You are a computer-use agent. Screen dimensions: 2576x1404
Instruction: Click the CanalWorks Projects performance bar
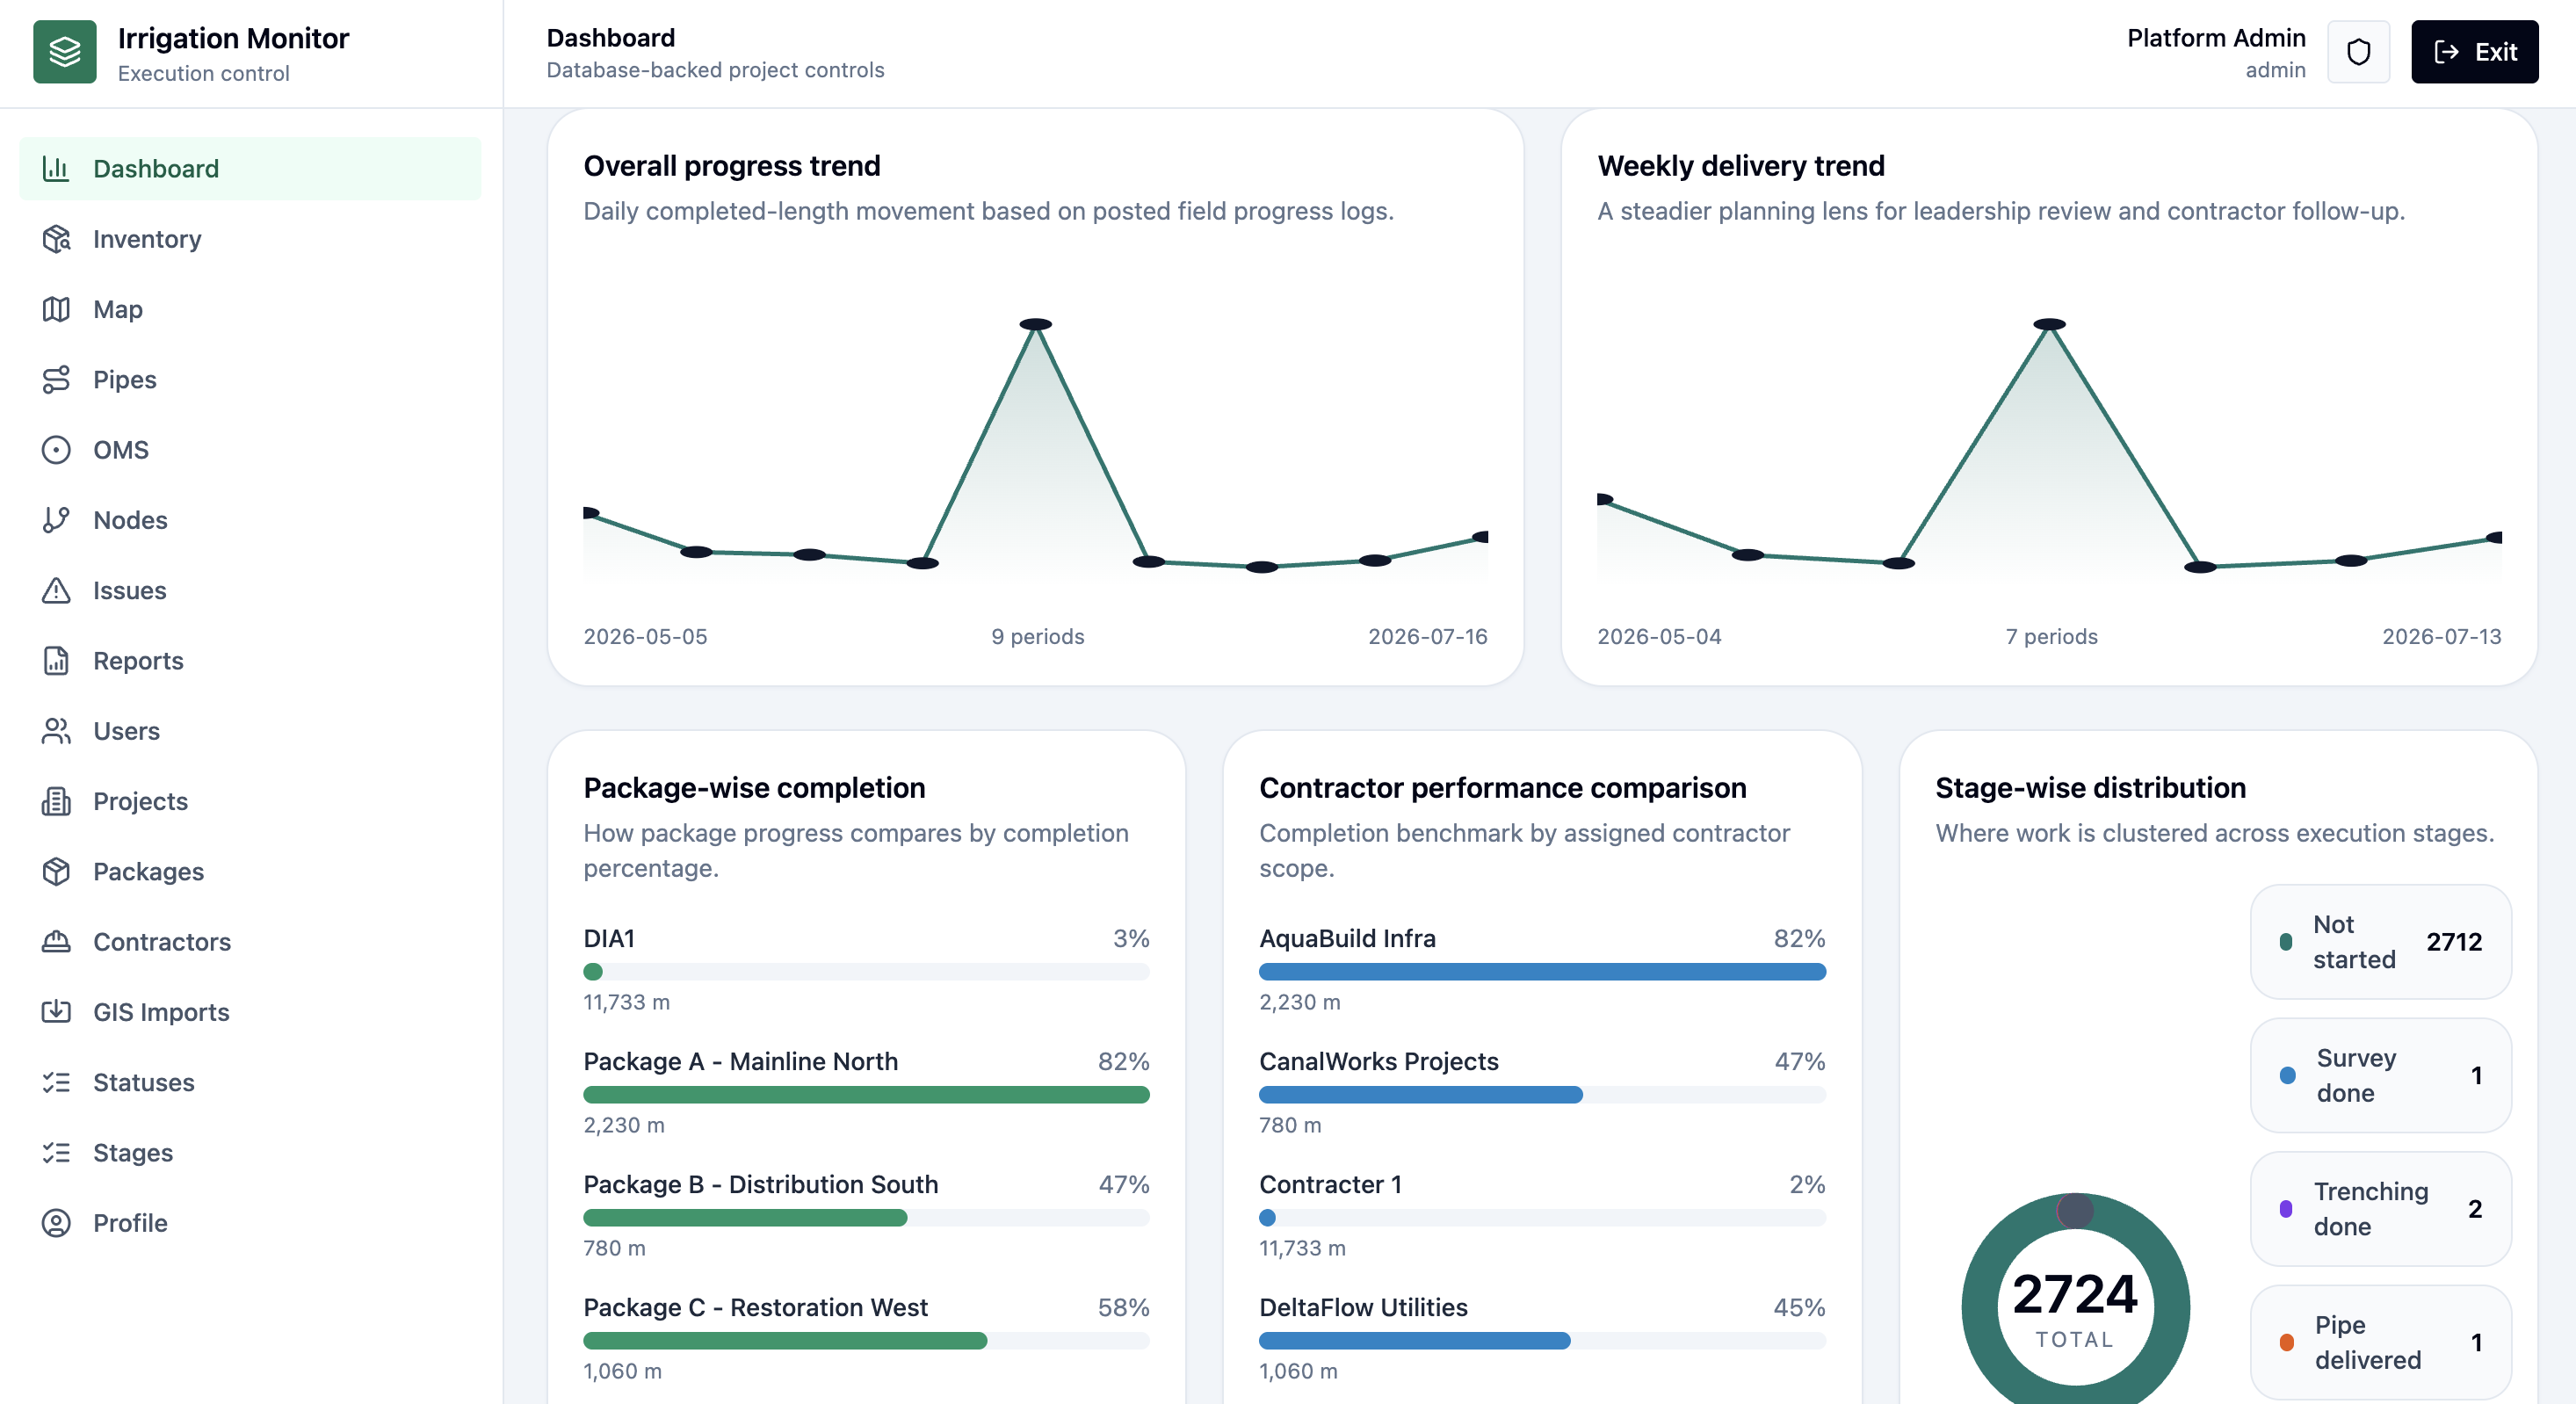pyautogui.click(x=1542, y=1095)
